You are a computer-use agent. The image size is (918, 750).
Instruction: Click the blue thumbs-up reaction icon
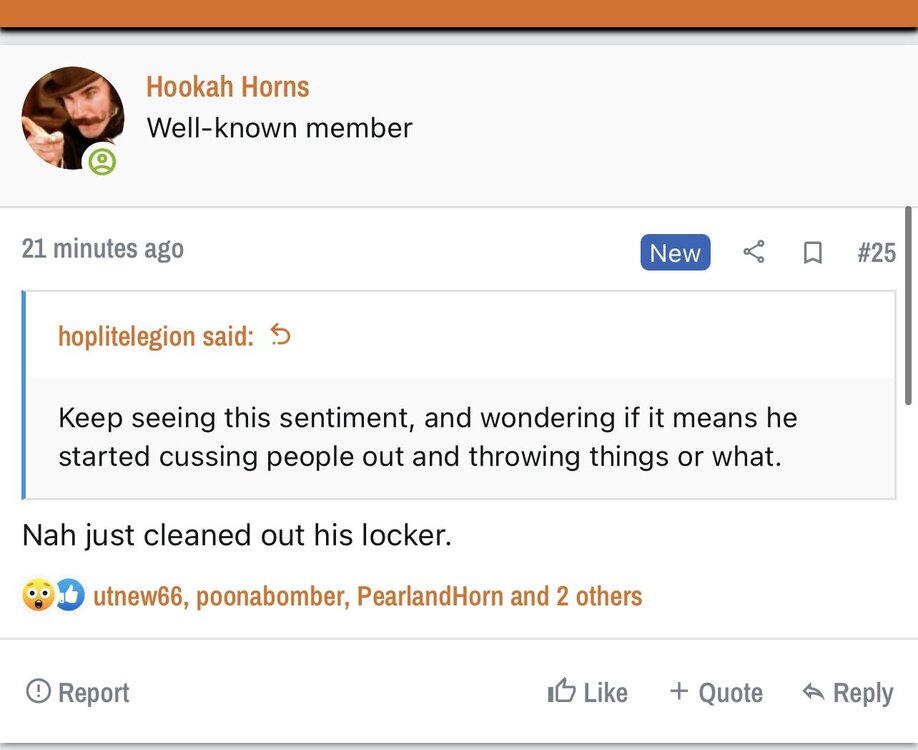click(68, 596)
